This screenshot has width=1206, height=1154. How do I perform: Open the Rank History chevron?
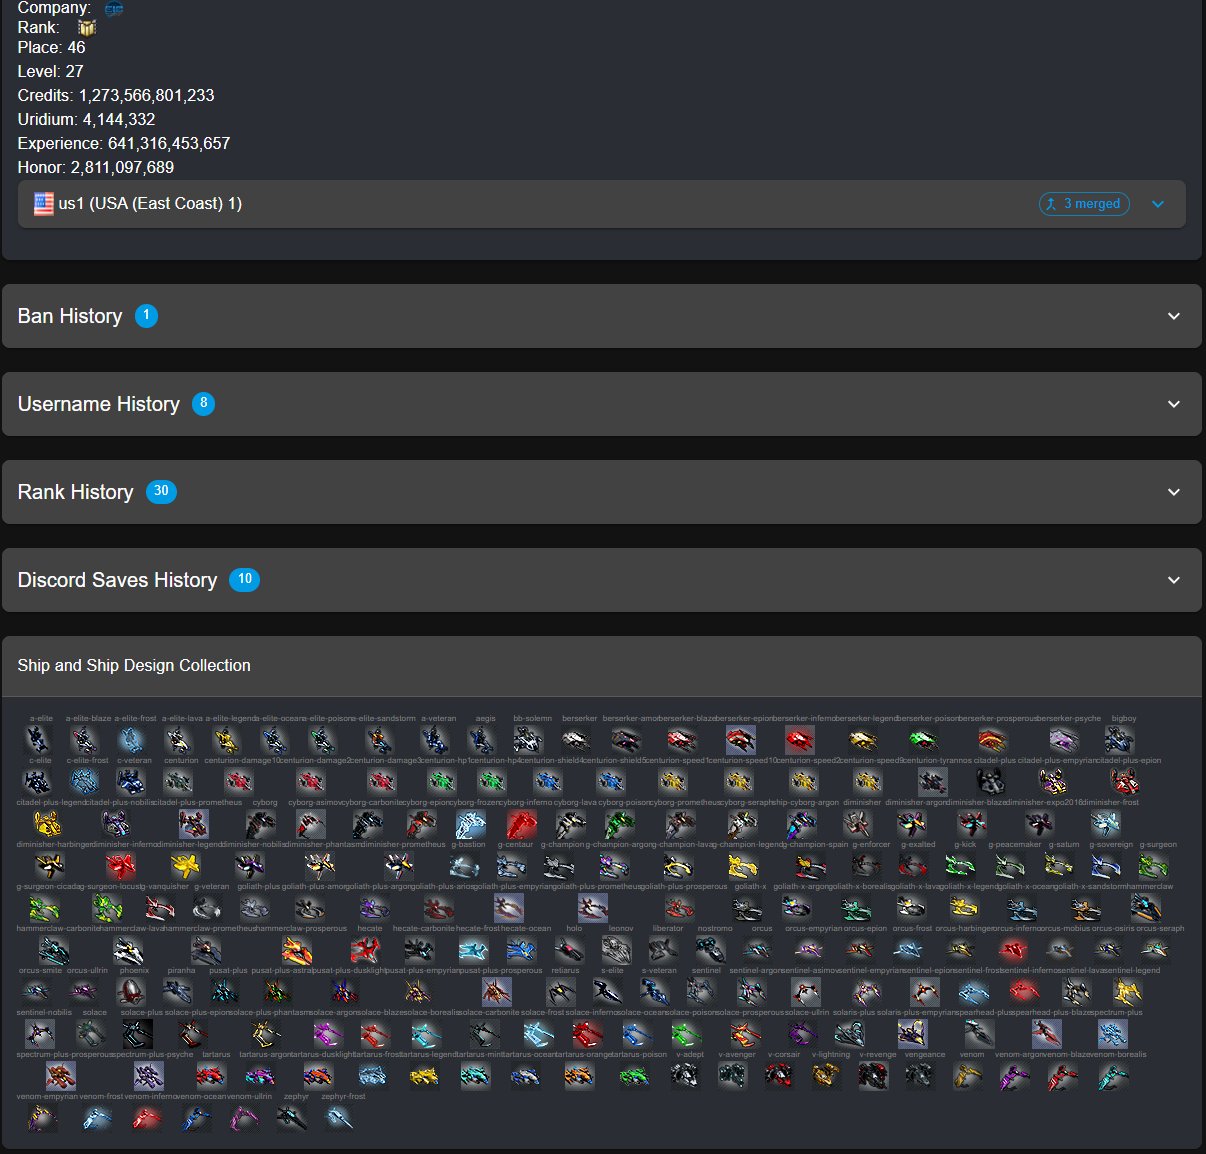point(1173,492)
